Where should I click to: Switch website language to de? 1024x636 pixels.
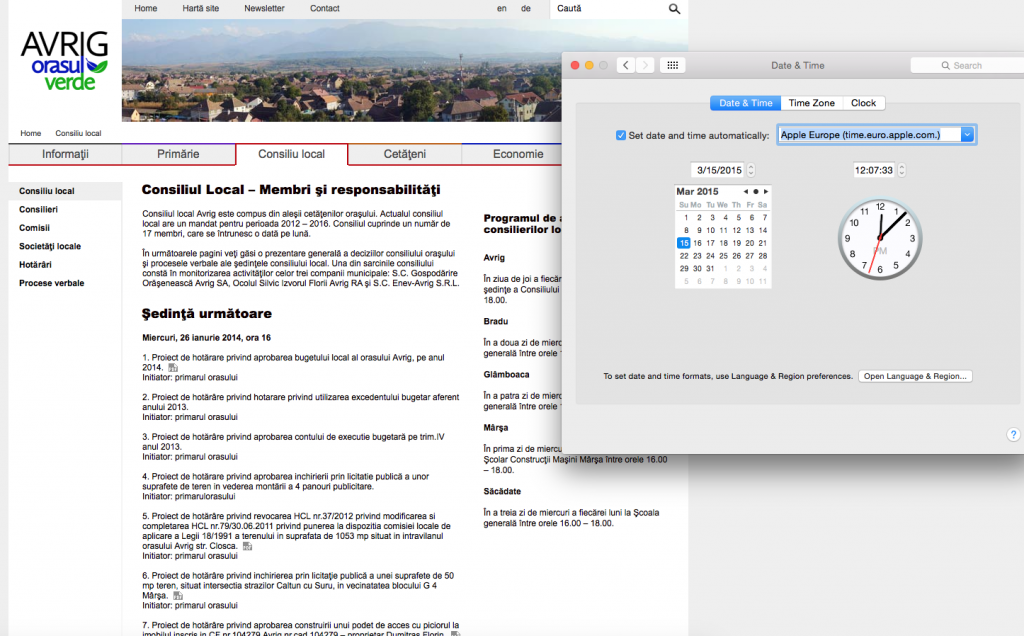(x=526, y=8)
